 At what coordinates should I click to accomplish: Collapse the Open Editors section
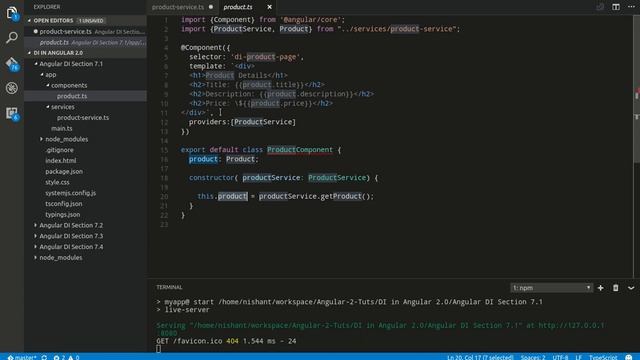tap(29, 20)
